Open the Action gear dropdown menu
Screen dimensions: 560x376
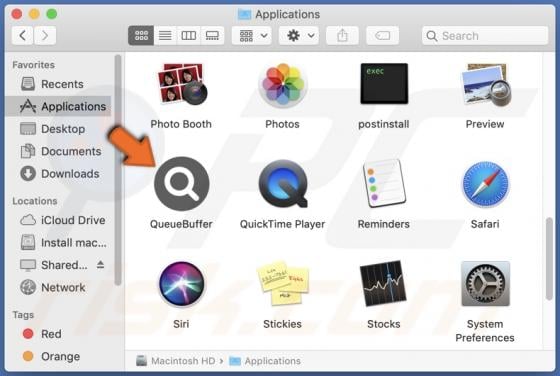tap(299, 35)
